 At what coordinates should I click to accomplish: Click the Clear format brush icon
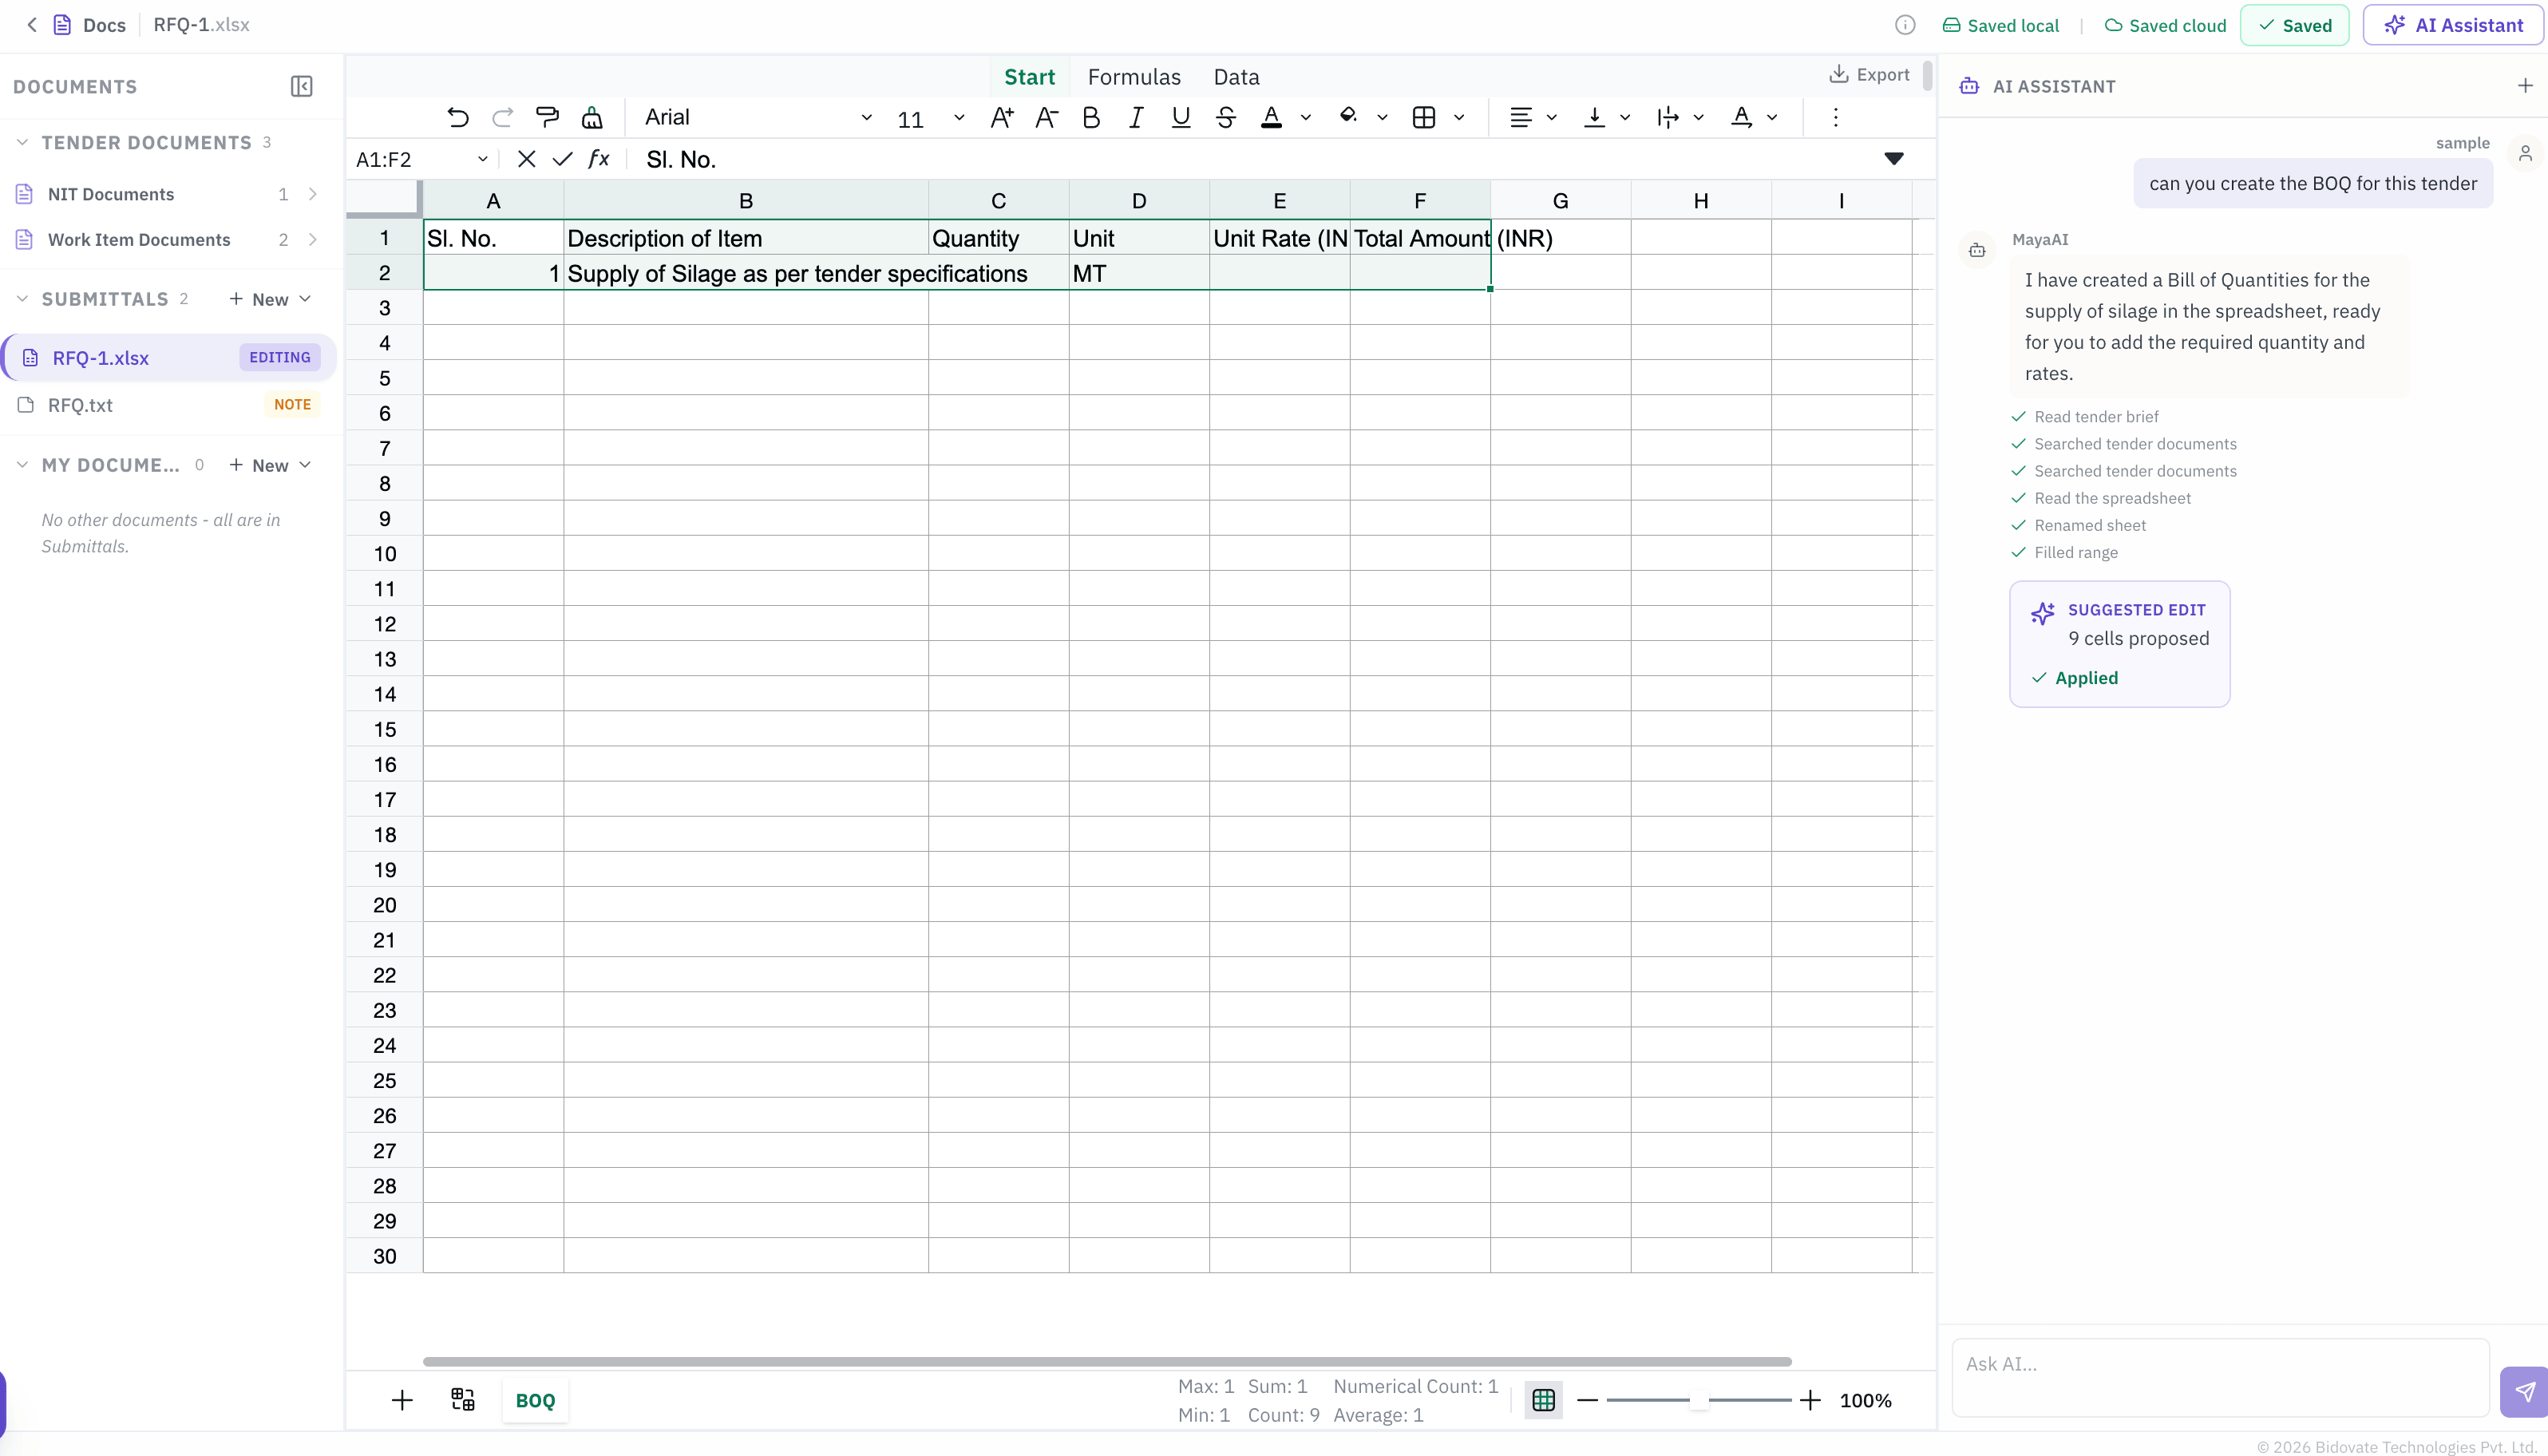pos(592,118)
